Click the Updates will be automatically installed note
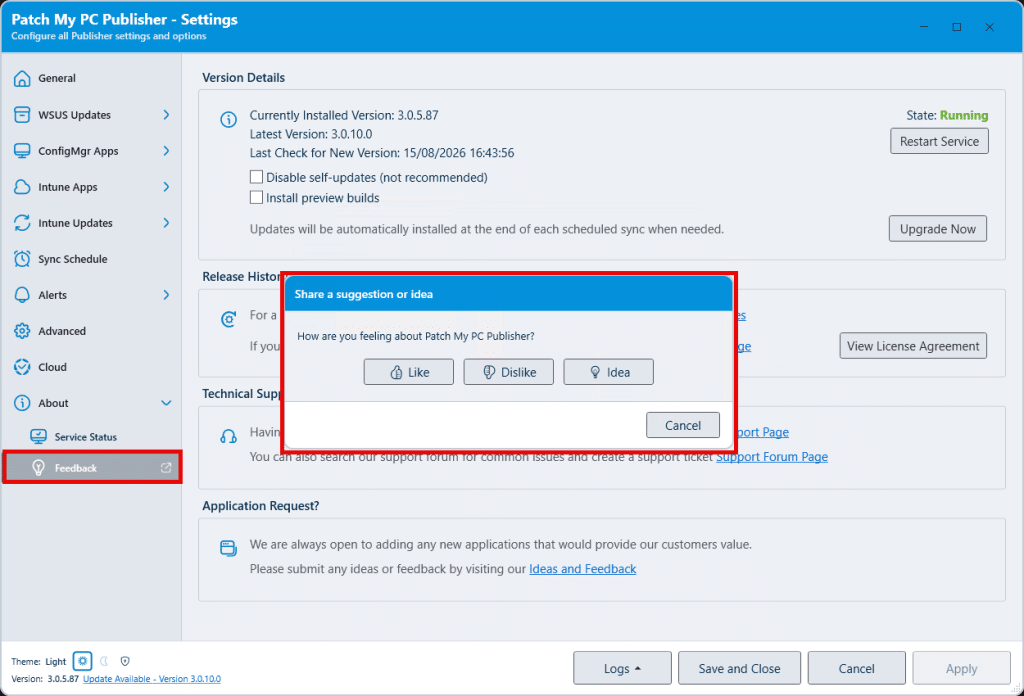Viewport: 1024px width, 696px height. (x=487, y=229)
